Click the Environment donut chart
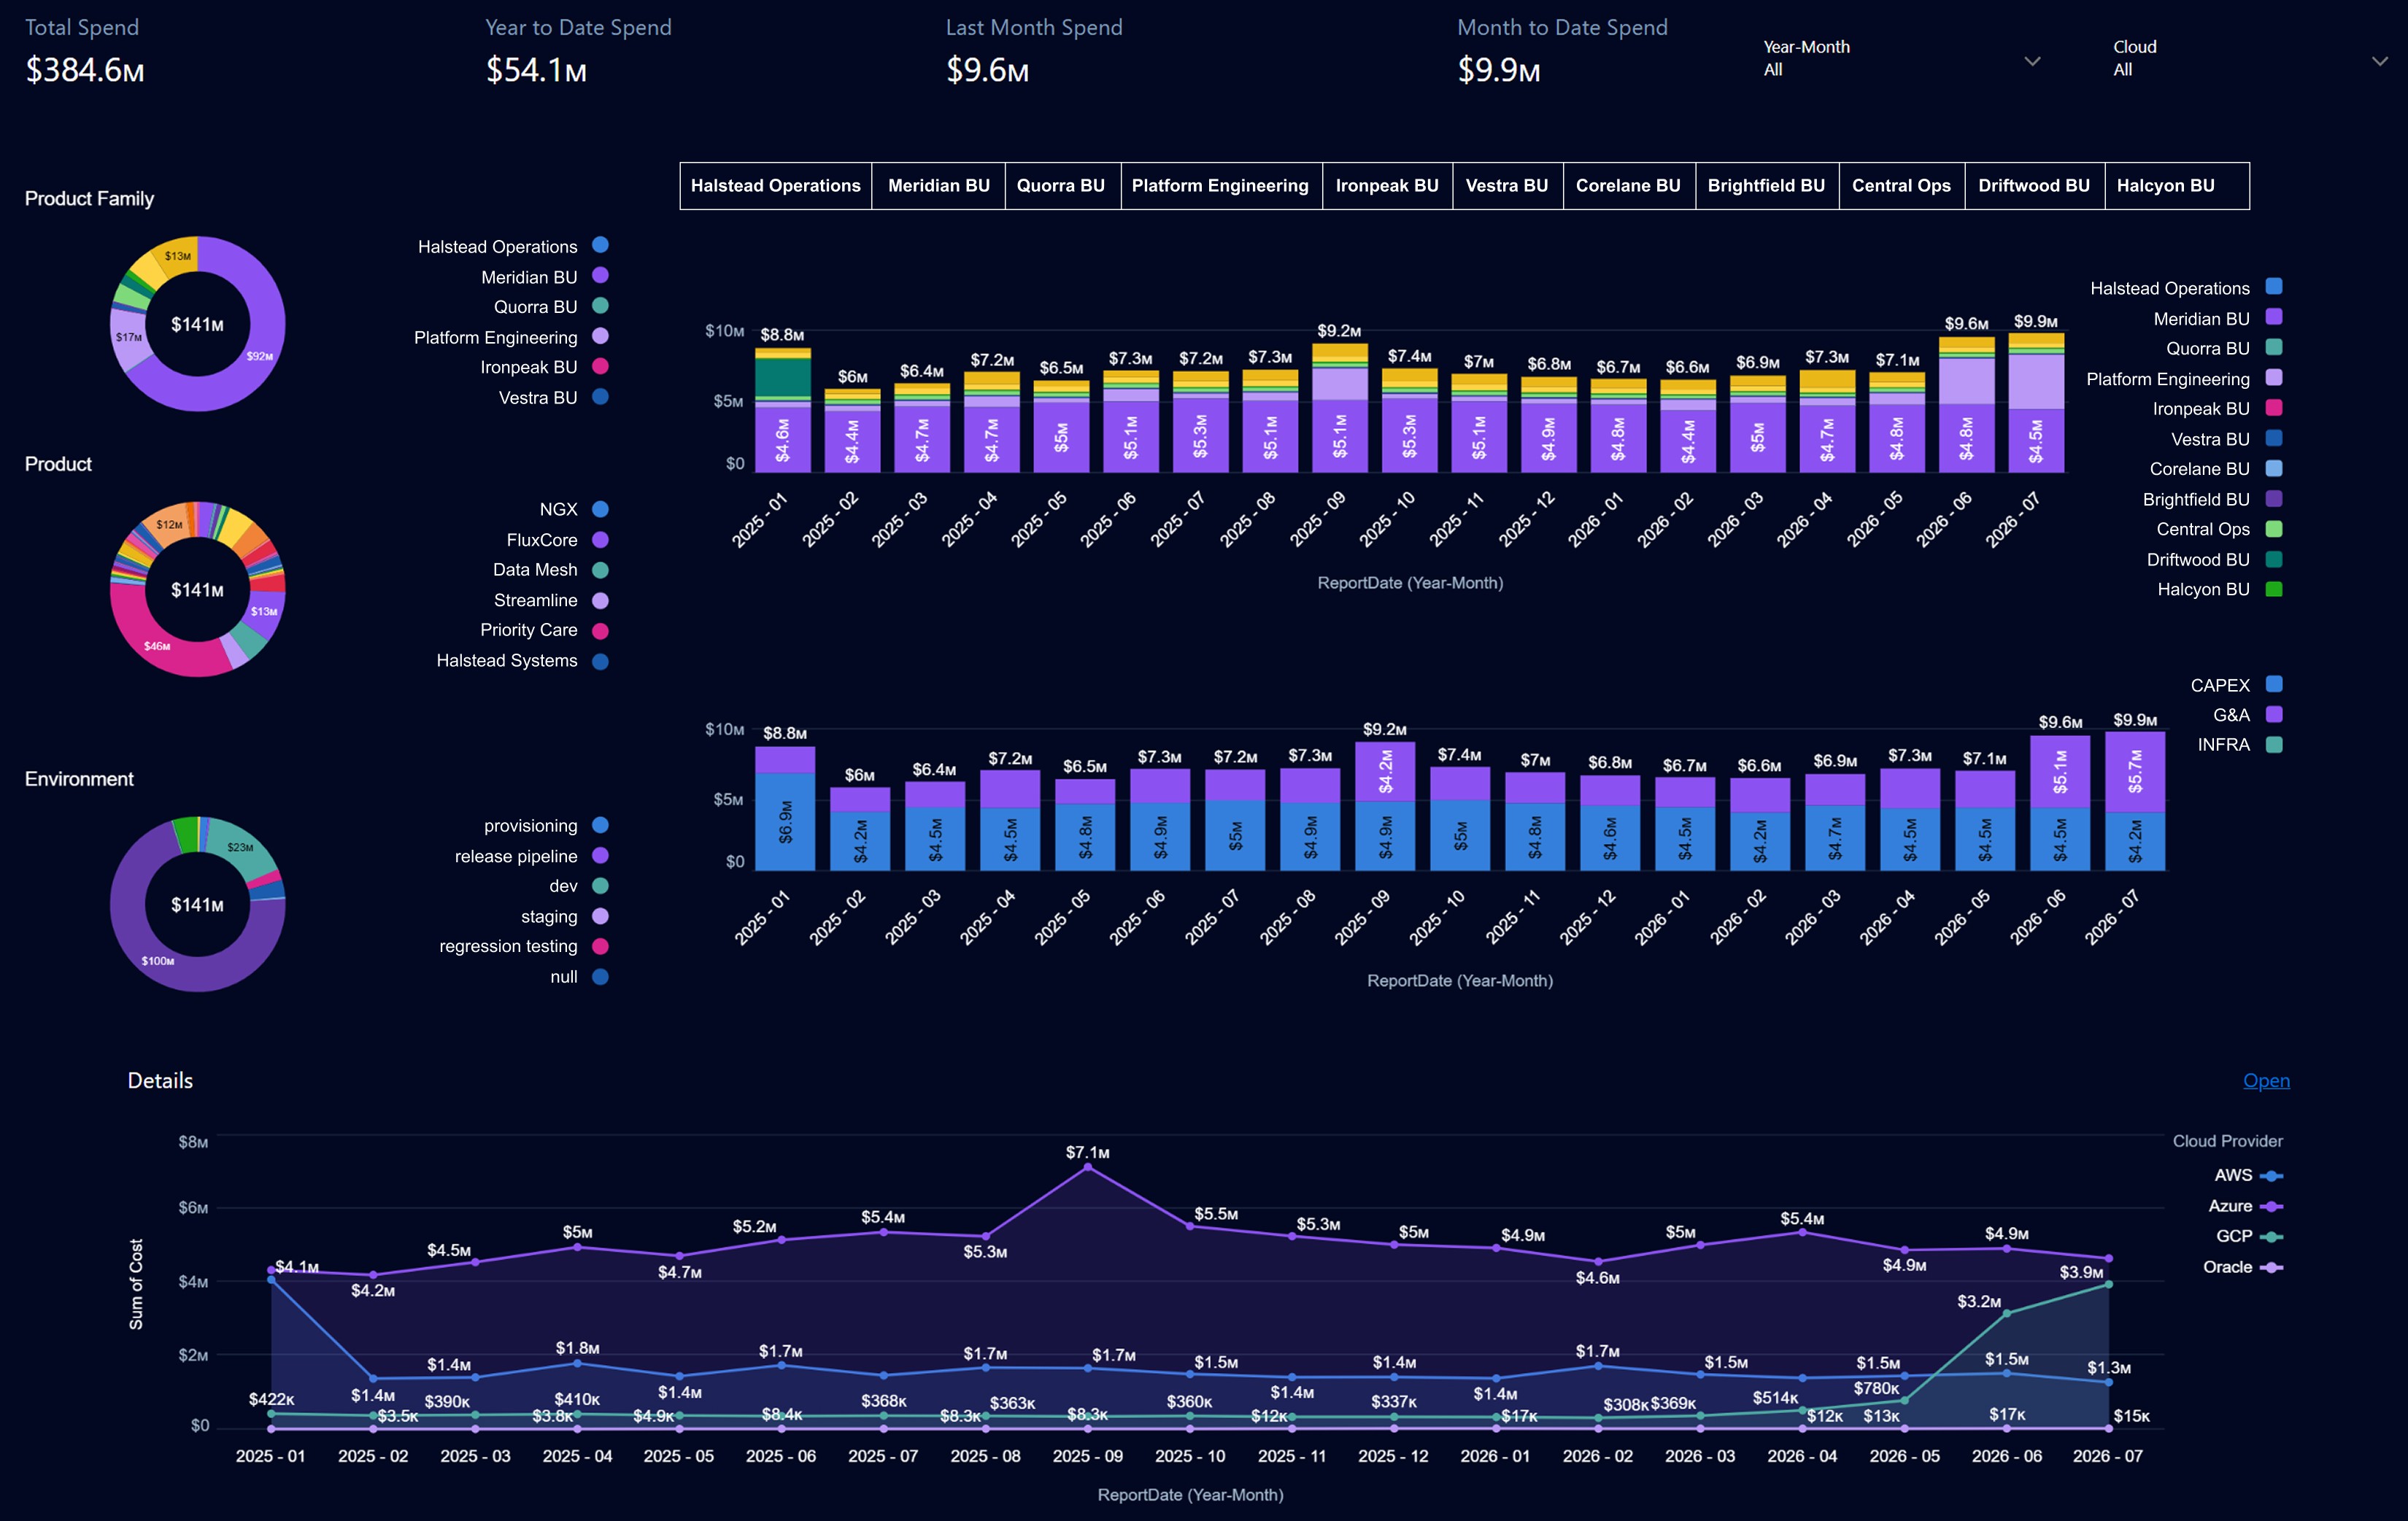 [x=197, y=904]
